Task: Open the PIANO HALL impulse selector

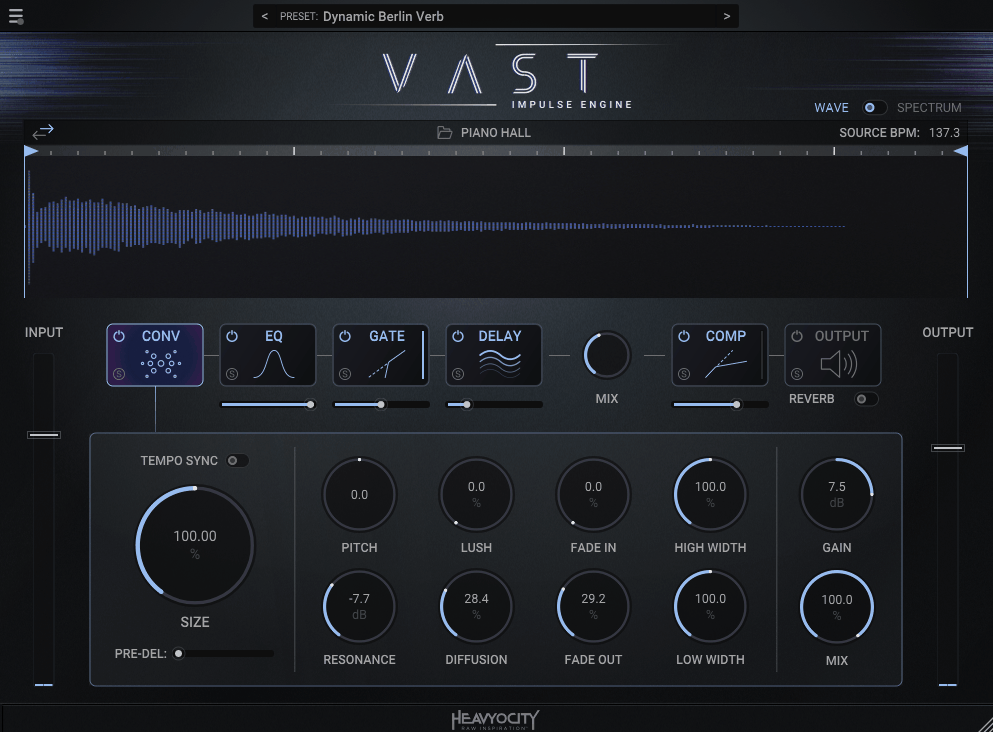Action: tap(495, 133)
